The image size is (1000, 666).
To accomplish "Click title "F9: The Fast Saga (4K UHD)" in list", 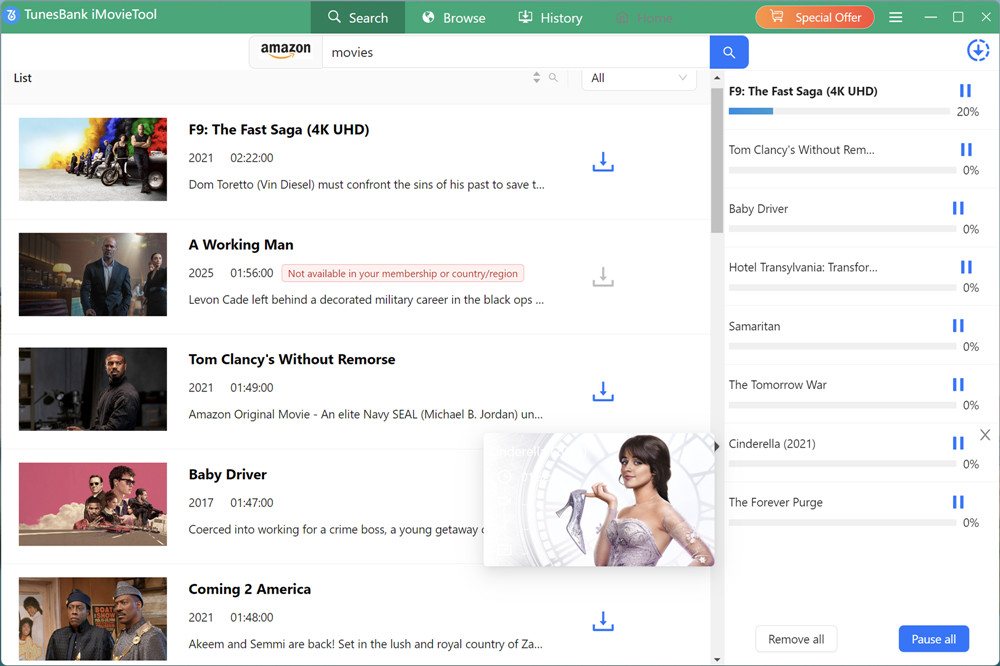I will click(279, 130).
